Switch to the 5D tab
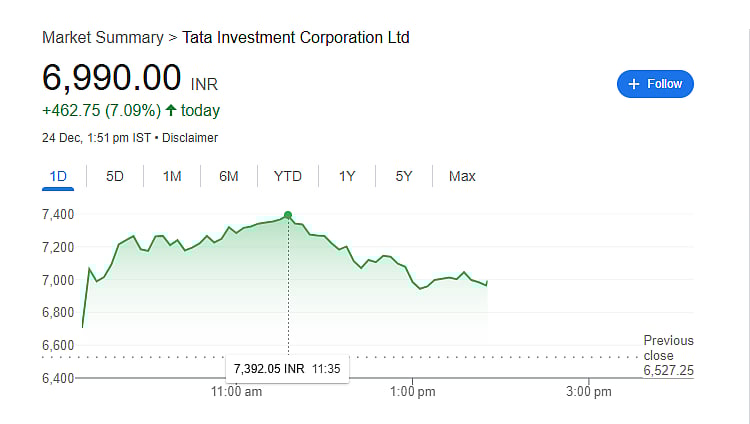Image resolution: width=750 pixels, height=424 pixels. point(115,177)
